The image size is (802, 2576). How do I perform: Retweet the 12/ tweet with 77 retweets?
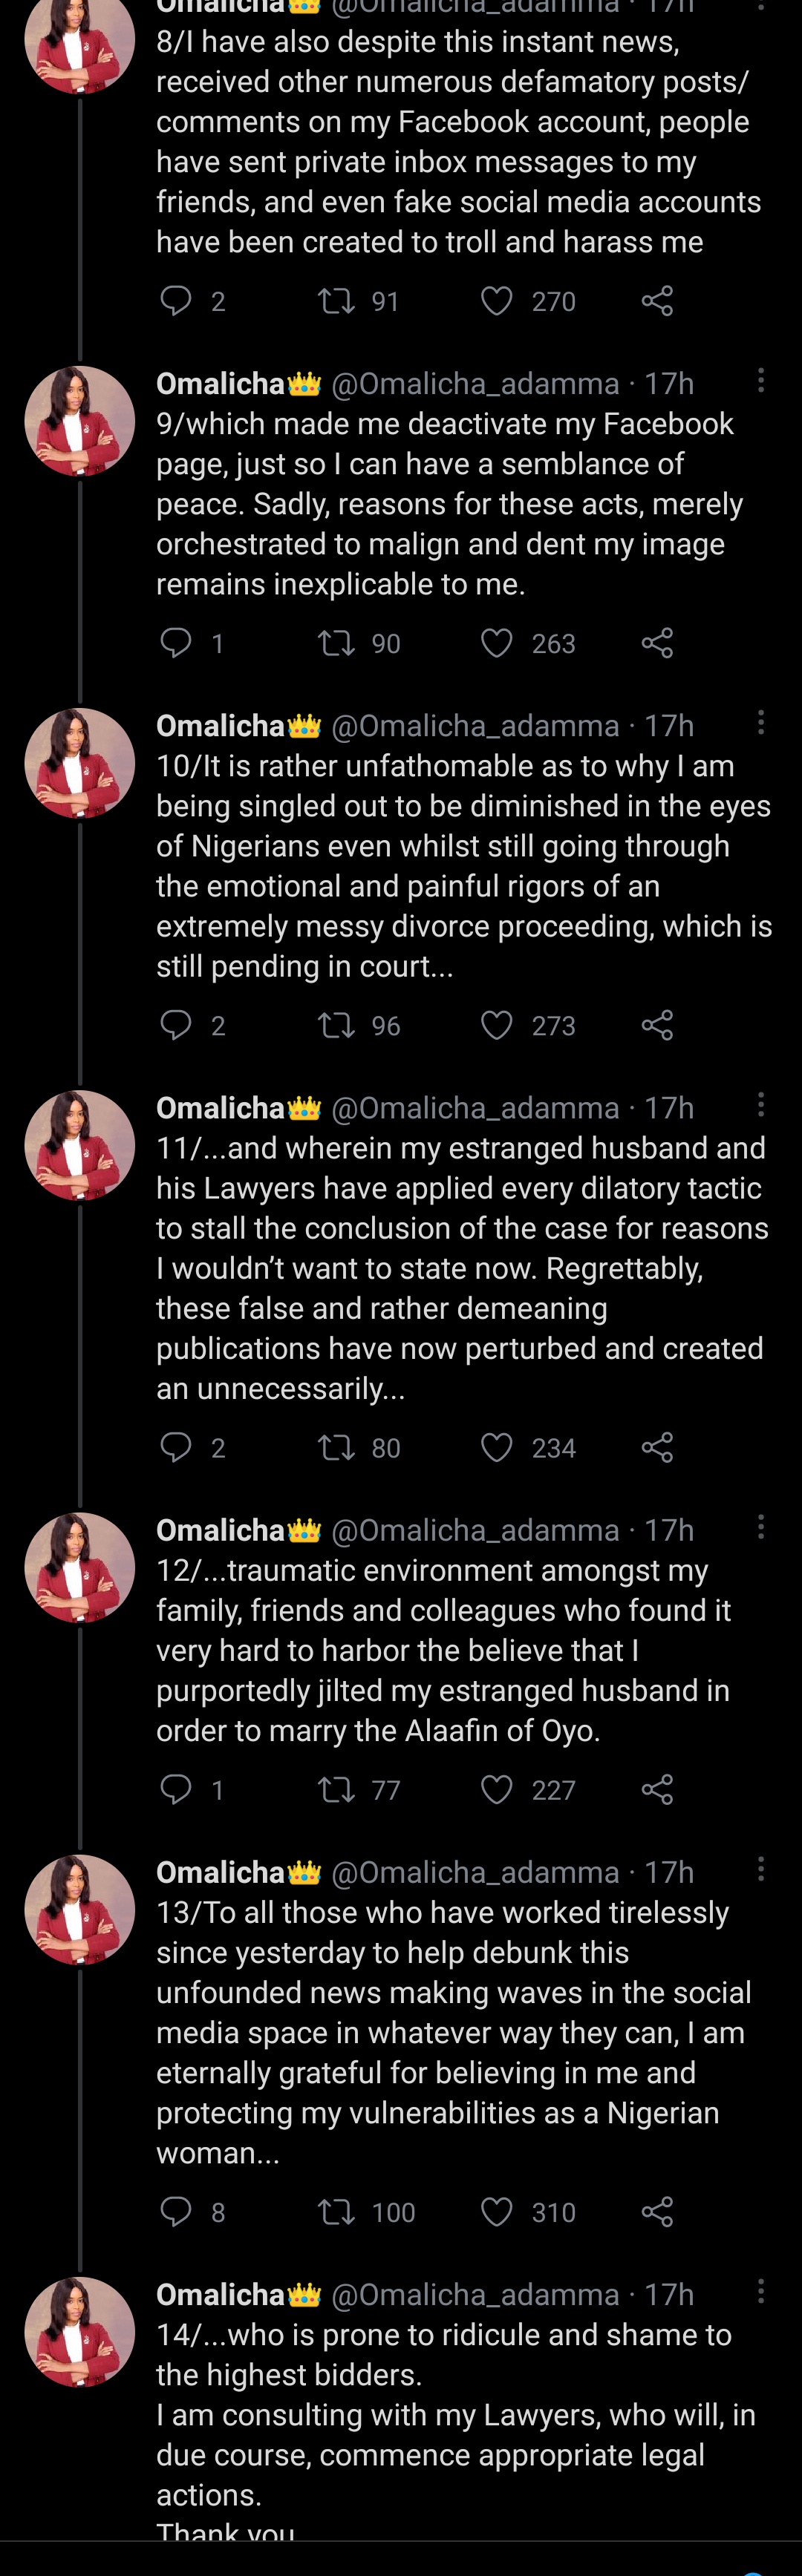[x=336, y=1789]
